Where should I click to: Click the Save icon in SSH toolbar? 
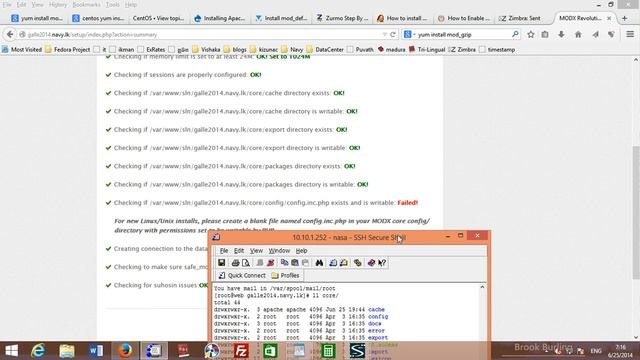point(221,263)
